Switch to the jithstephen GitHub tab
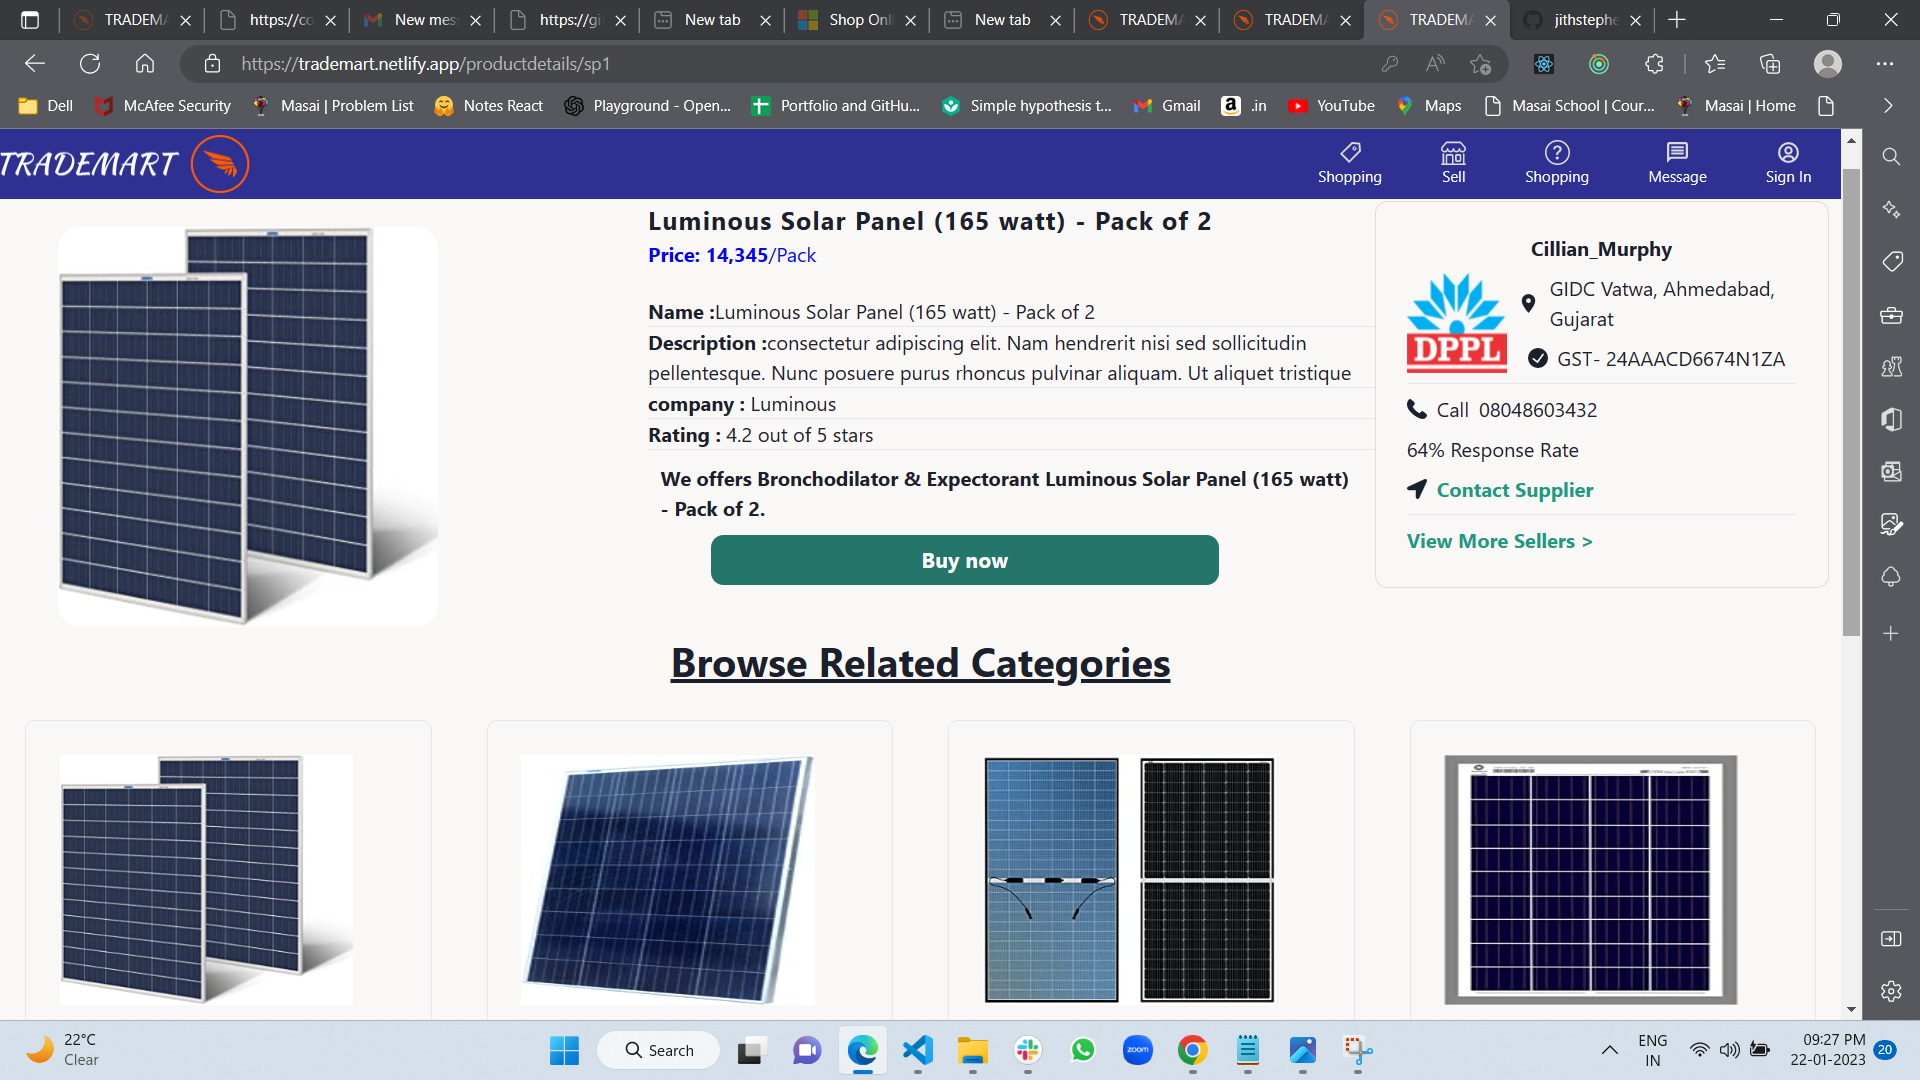1920x1080 pixels. click(x=1583, y=20)
